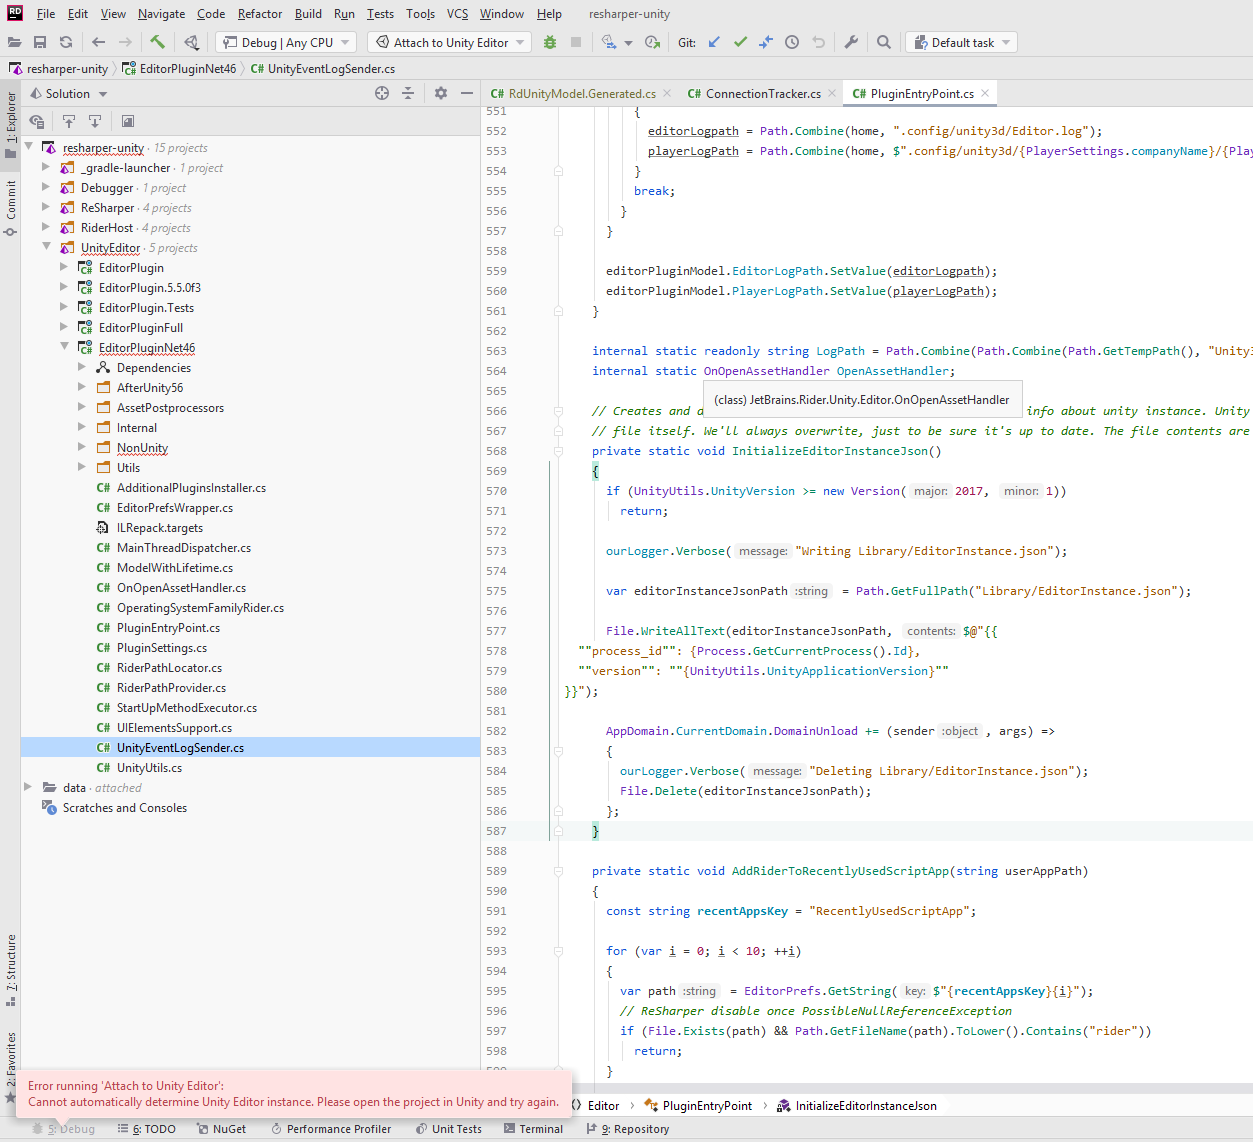This screenshot has height=1142, width=1253.
Task: Select OnOpenAssetHandler.cs in the solution tree
Action: [181, 588]
